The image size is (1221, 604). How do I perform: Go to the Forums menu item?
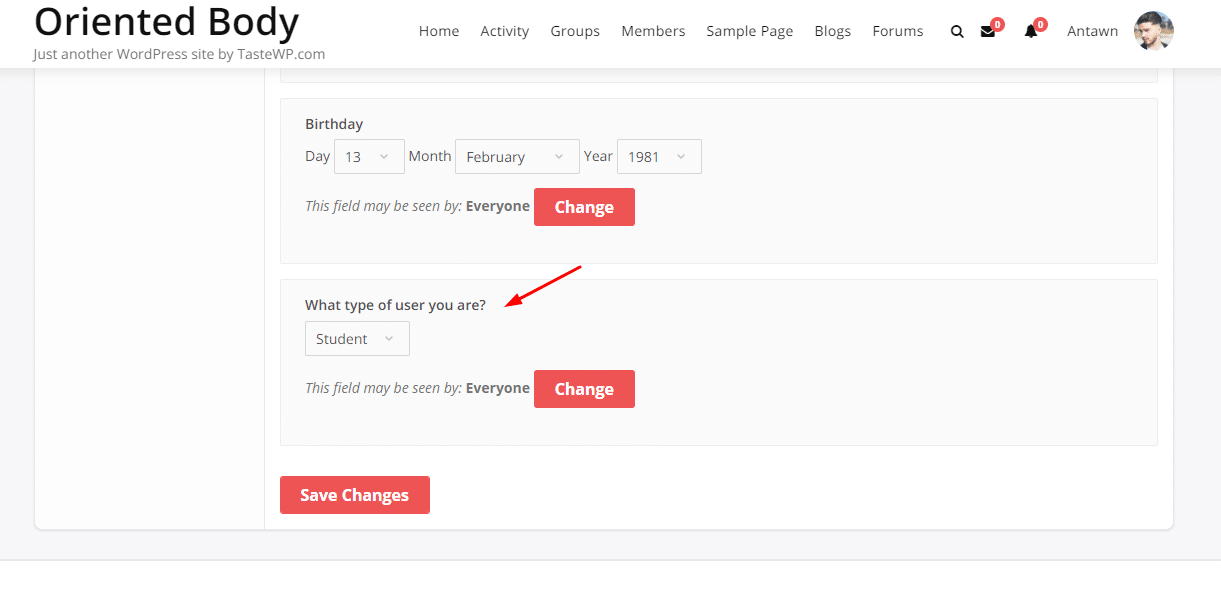point(897,31)
